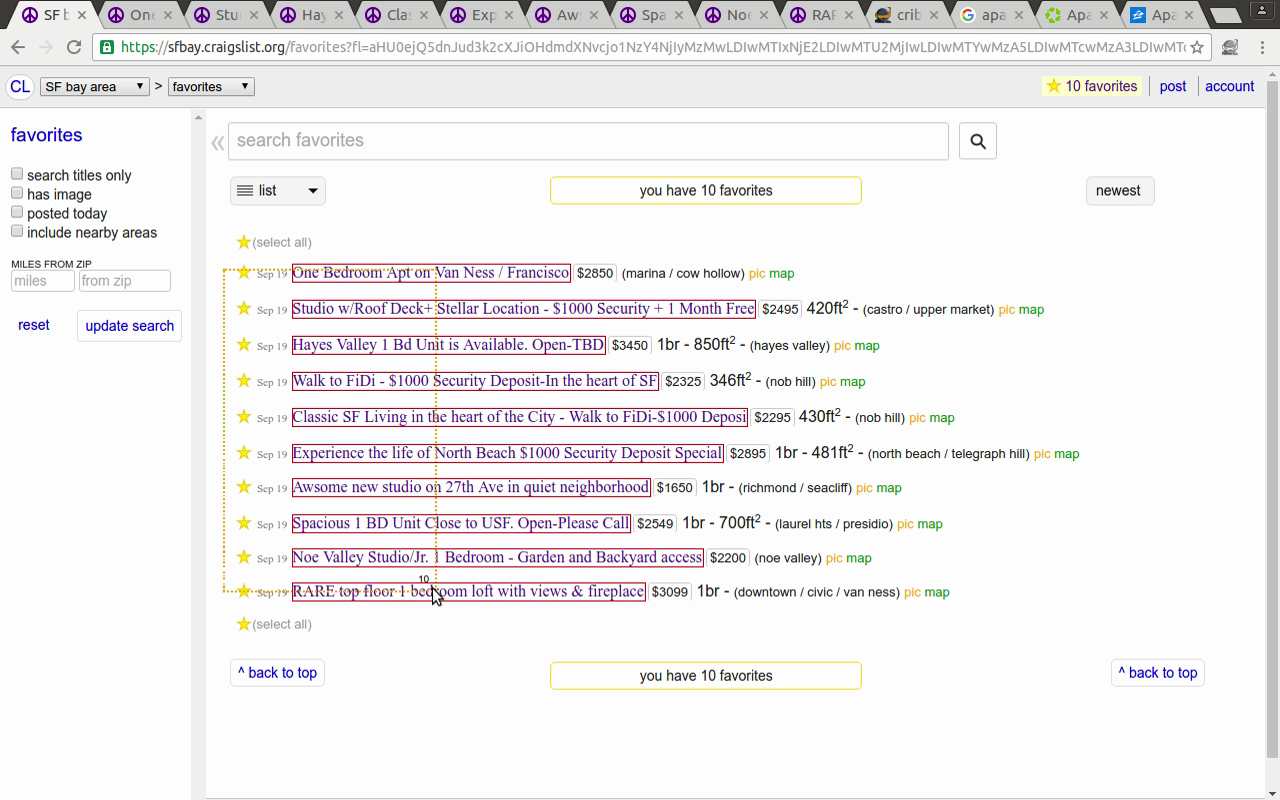Collapse sidebar with double-chevron icon
Image resolution: width=1280 pixels, height=800 pixels.
click(217, 143)
